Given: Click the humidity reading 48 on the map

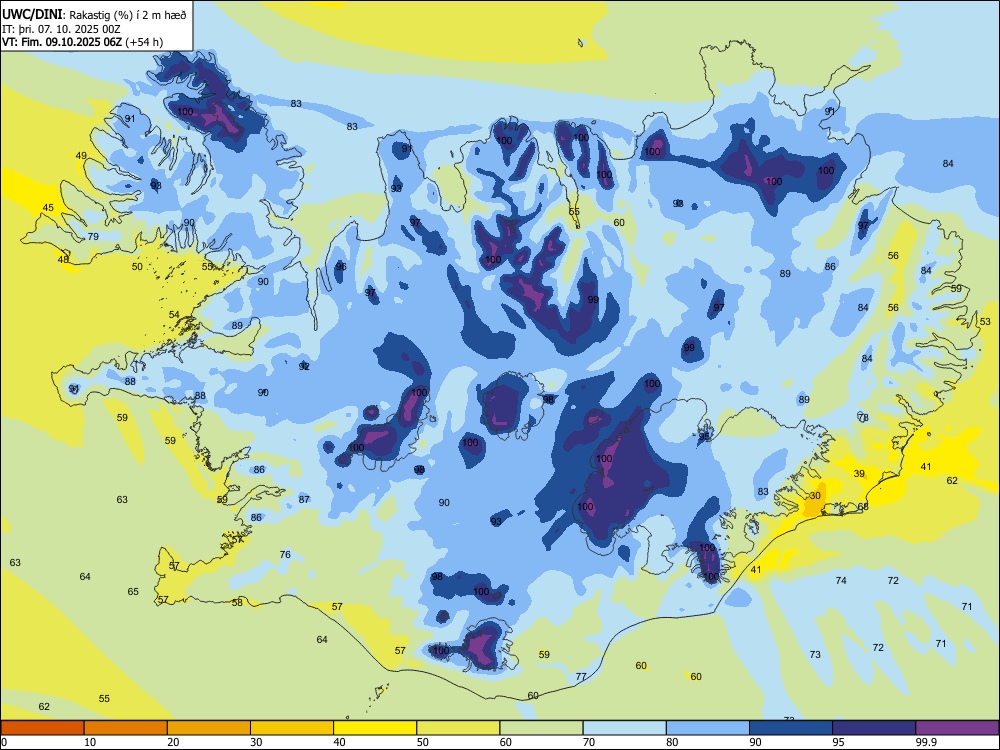Looking at the screenshot, I should click(x=63, y=260).
